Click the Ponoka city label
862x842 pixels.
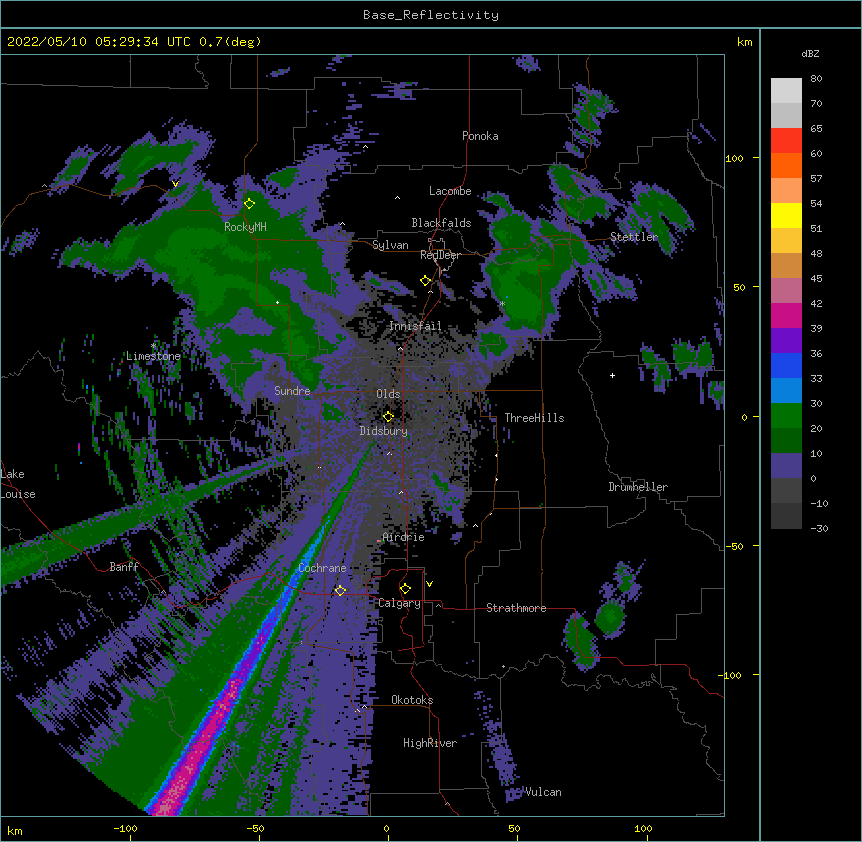point(480,136)
